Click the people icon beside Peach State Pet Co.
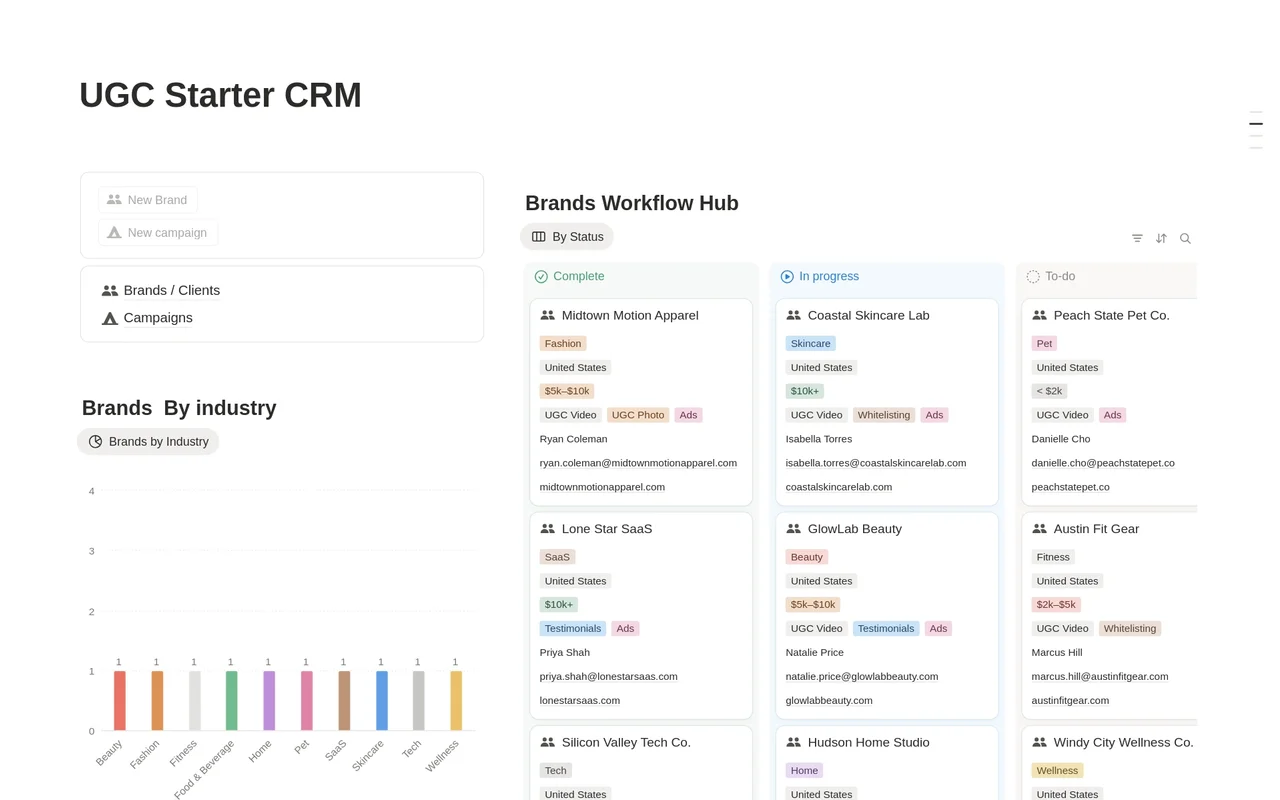Screen dimensions: 1280x800 click(x=1039, y=315)
